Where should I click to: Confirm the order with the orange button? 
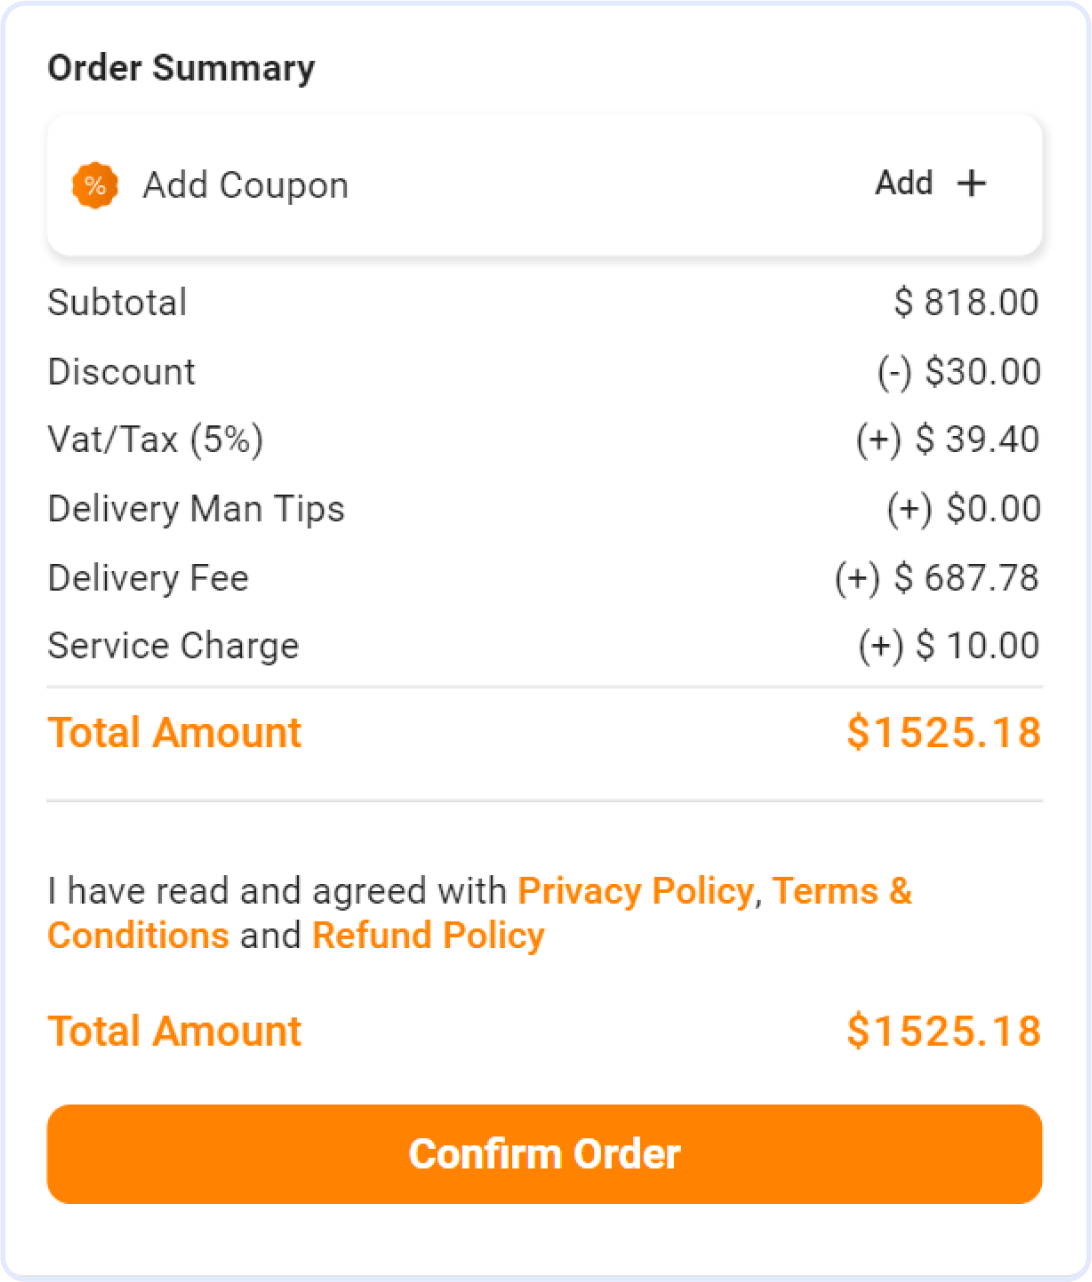click(x=545, y=1154)
